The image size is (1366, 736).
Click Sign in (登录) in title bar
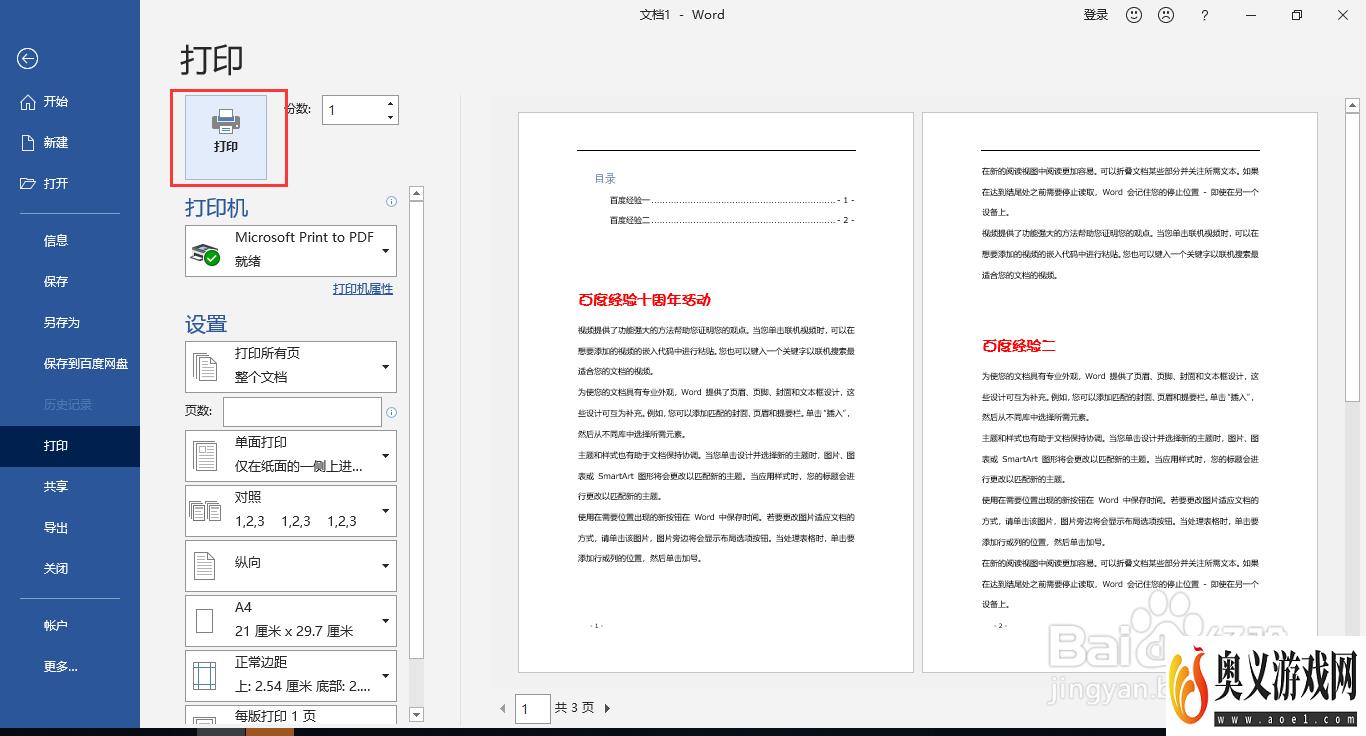click(x=1096, y=15)
